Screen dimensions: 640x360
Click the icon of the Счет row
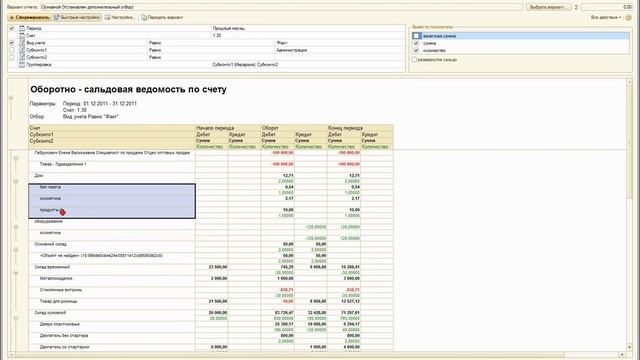[22, 36]
